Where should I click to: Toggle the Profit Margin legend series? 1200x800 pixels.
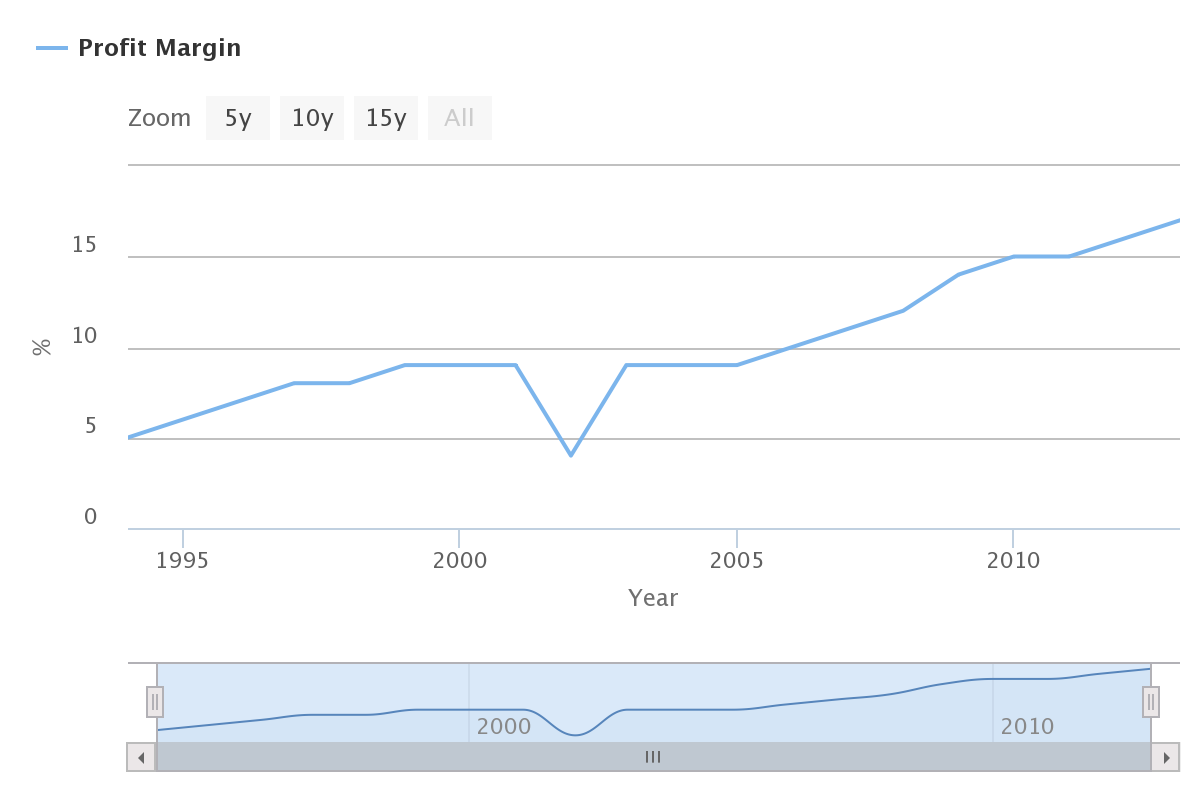click(159, 48)
